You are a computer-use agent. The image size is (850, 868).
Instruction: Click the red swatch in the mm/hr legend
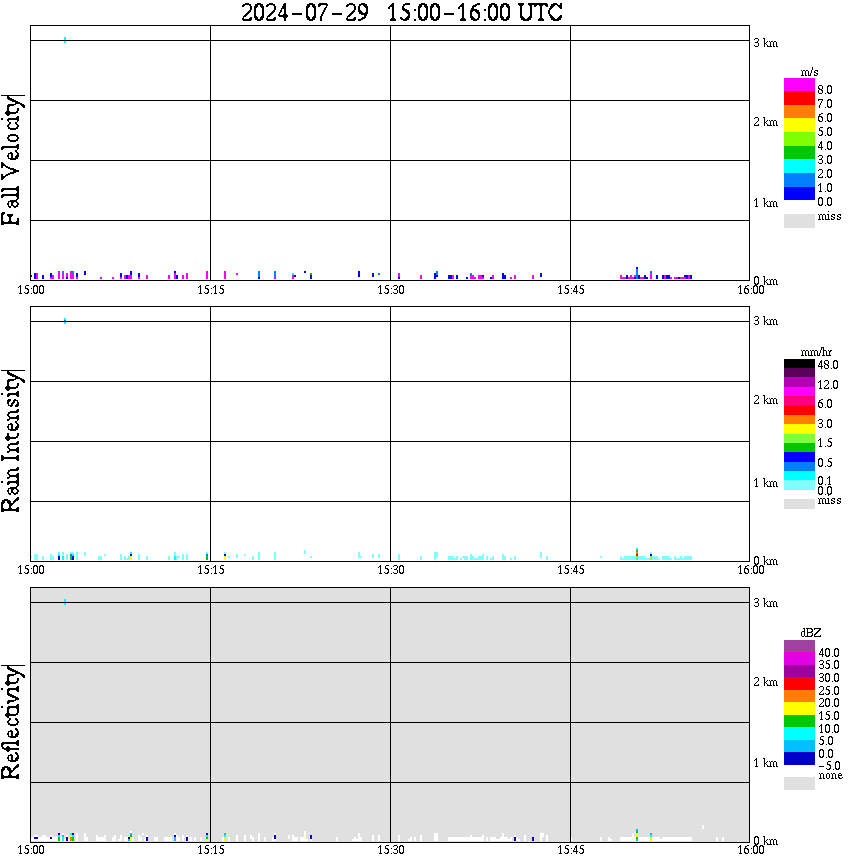pyautogui.click(x=799, y=409)
